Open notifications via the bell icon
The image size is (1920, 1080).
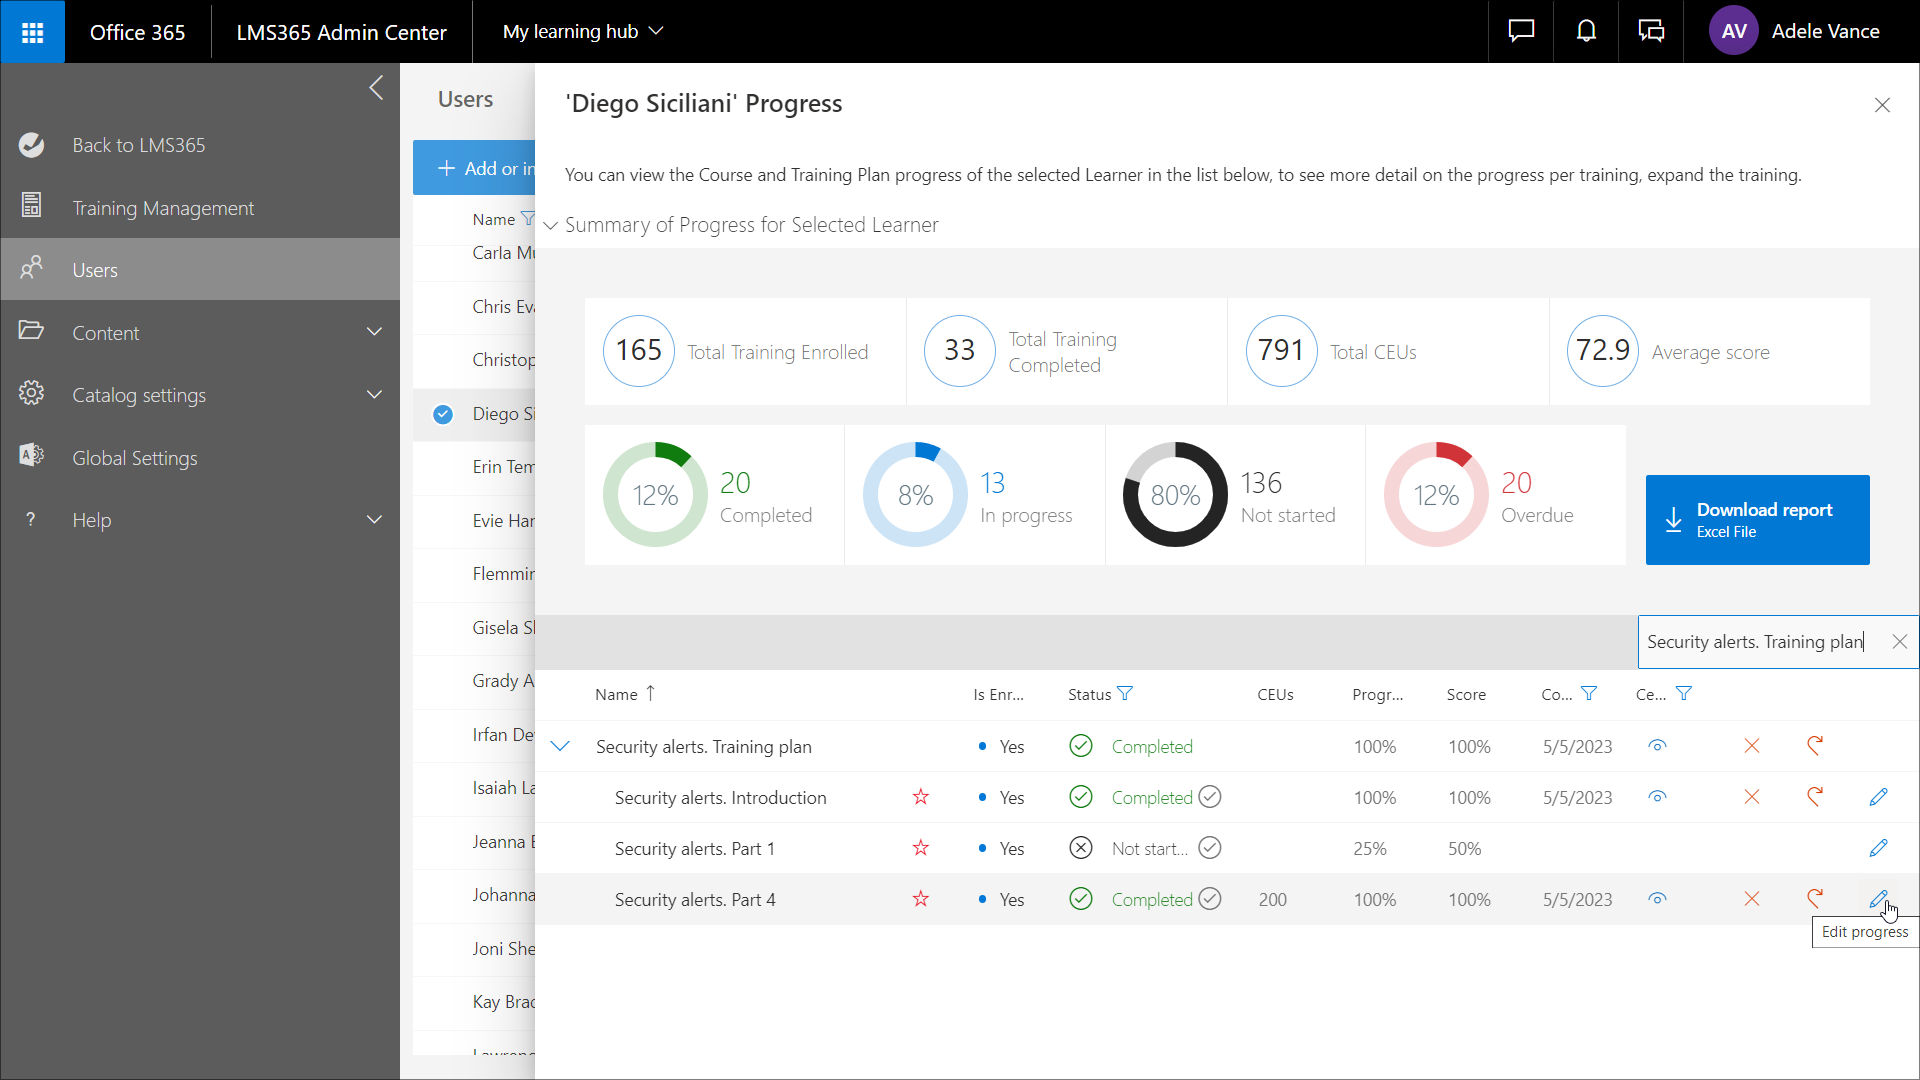[1586, 31]
